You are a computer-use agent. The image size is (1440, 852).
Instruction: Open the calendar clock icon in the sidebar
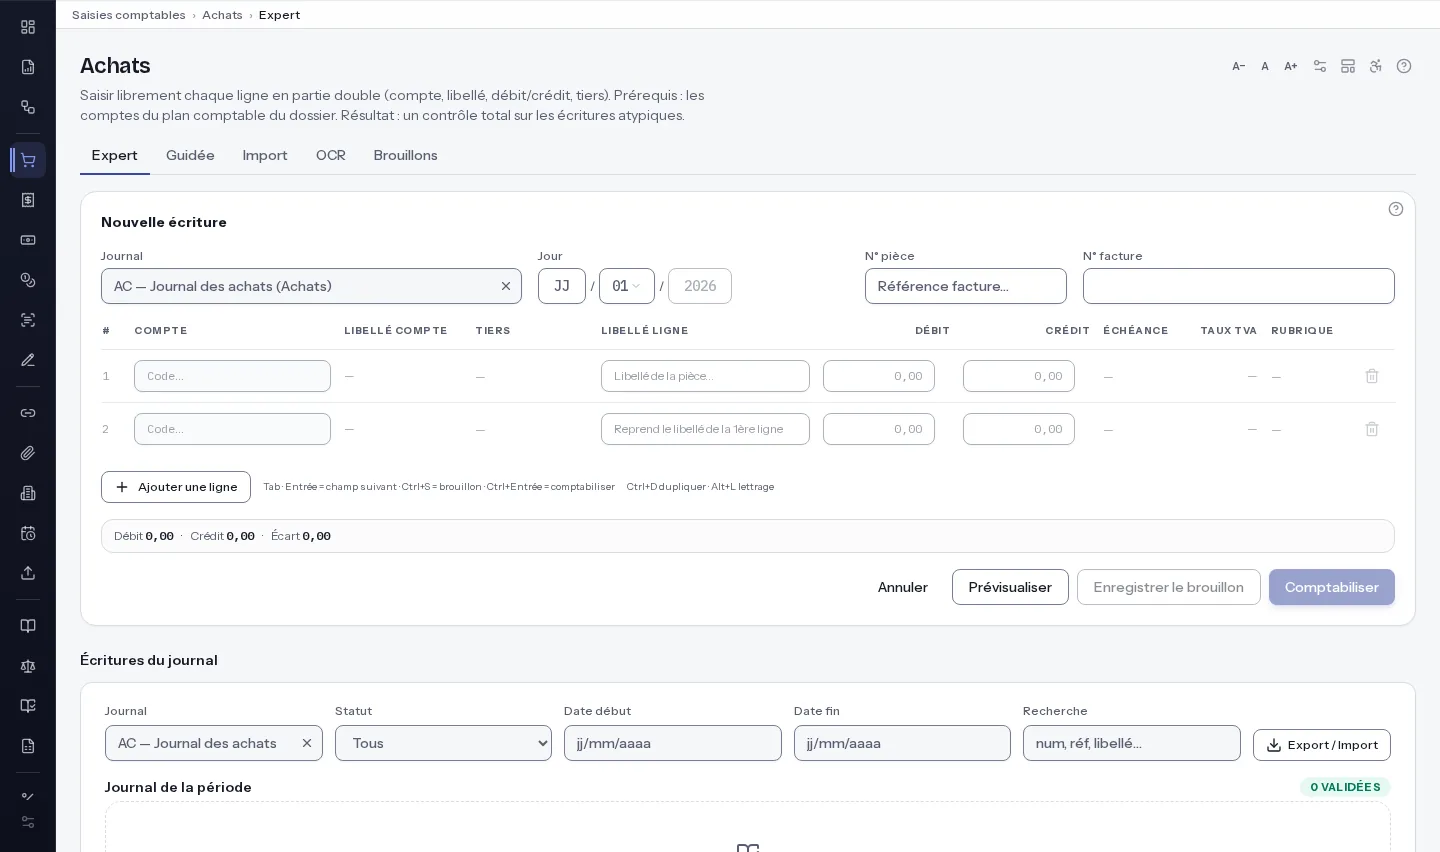point(28,533)
